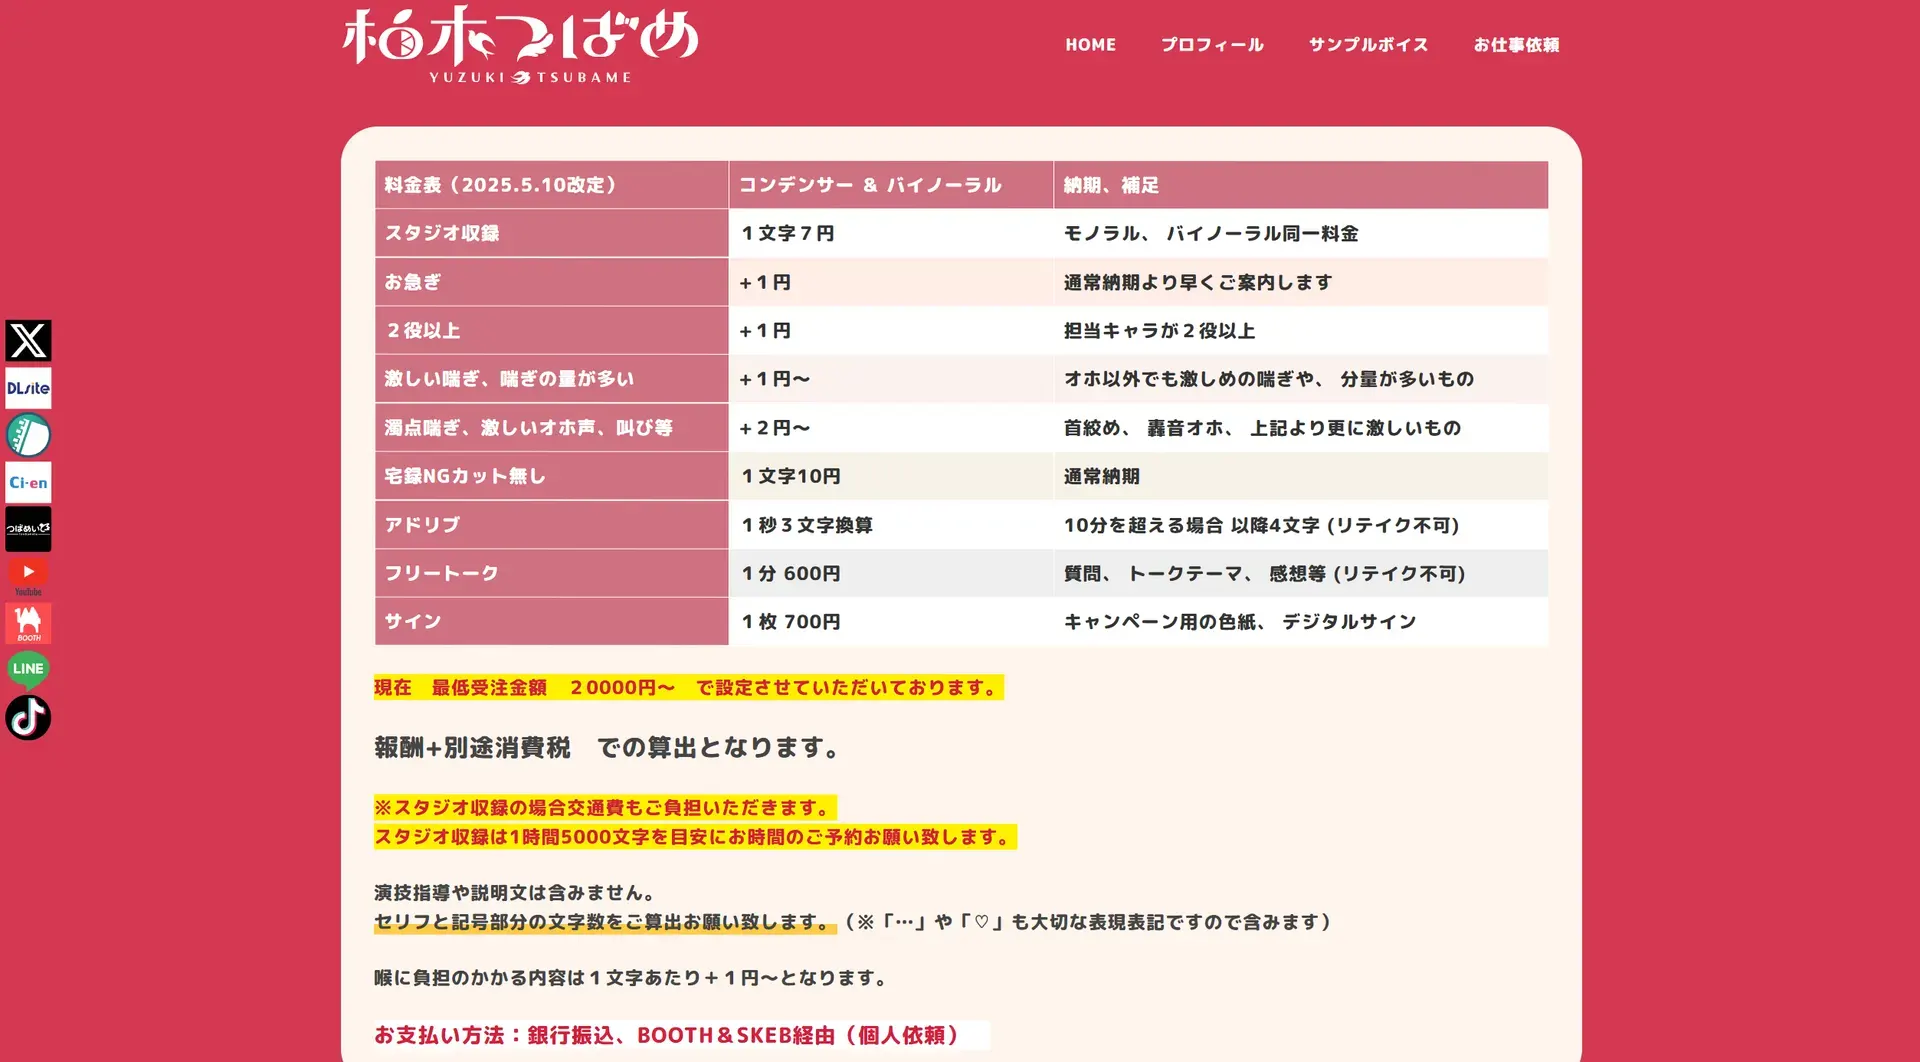Select the ２役以上 row label
This screenshot has height=1062, width=1920.
pyautogui.click(x=552, y=330)
